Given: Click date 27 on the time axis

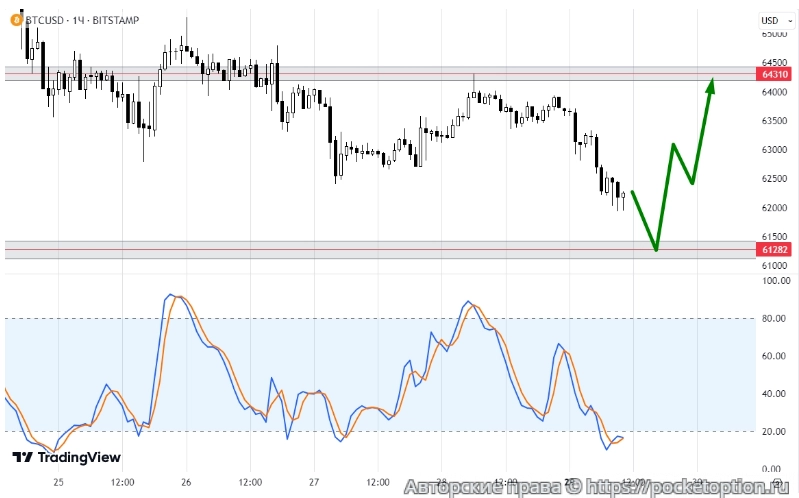Looking at the screenshot, I should point(313,482).
